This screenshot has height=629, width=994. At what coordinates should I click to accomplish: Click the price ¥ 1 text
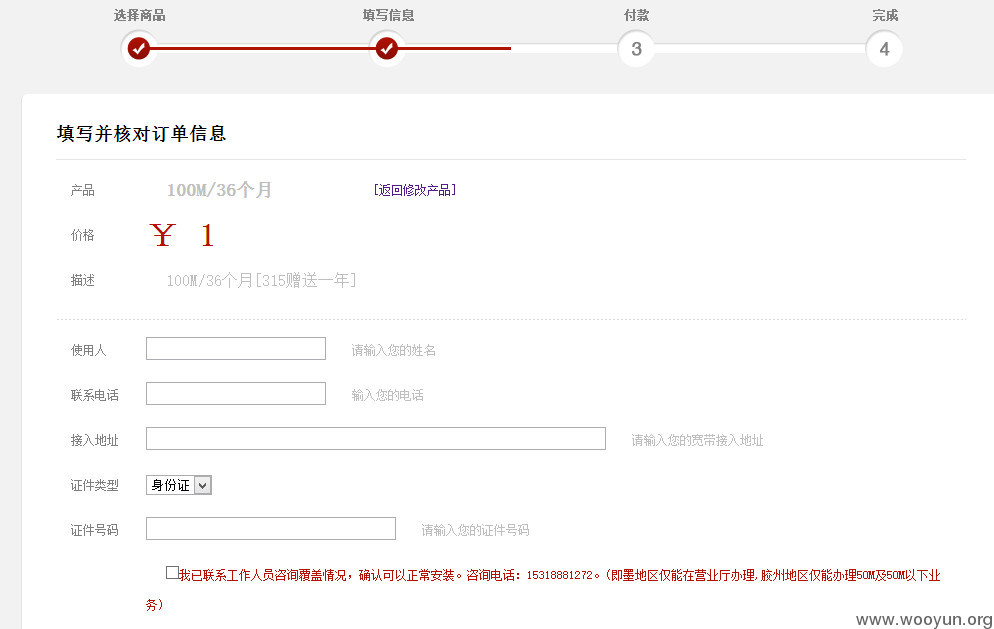click(x=183, y=235)
